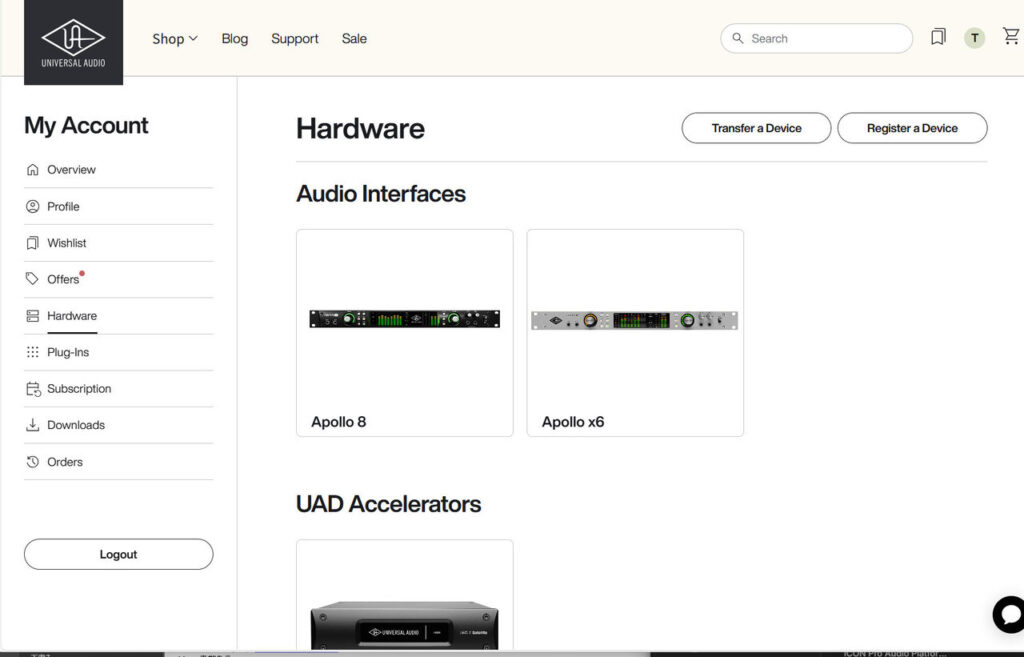Click the Register a Device button
This screenshot has height=657, width=1024.
[912, 128]
